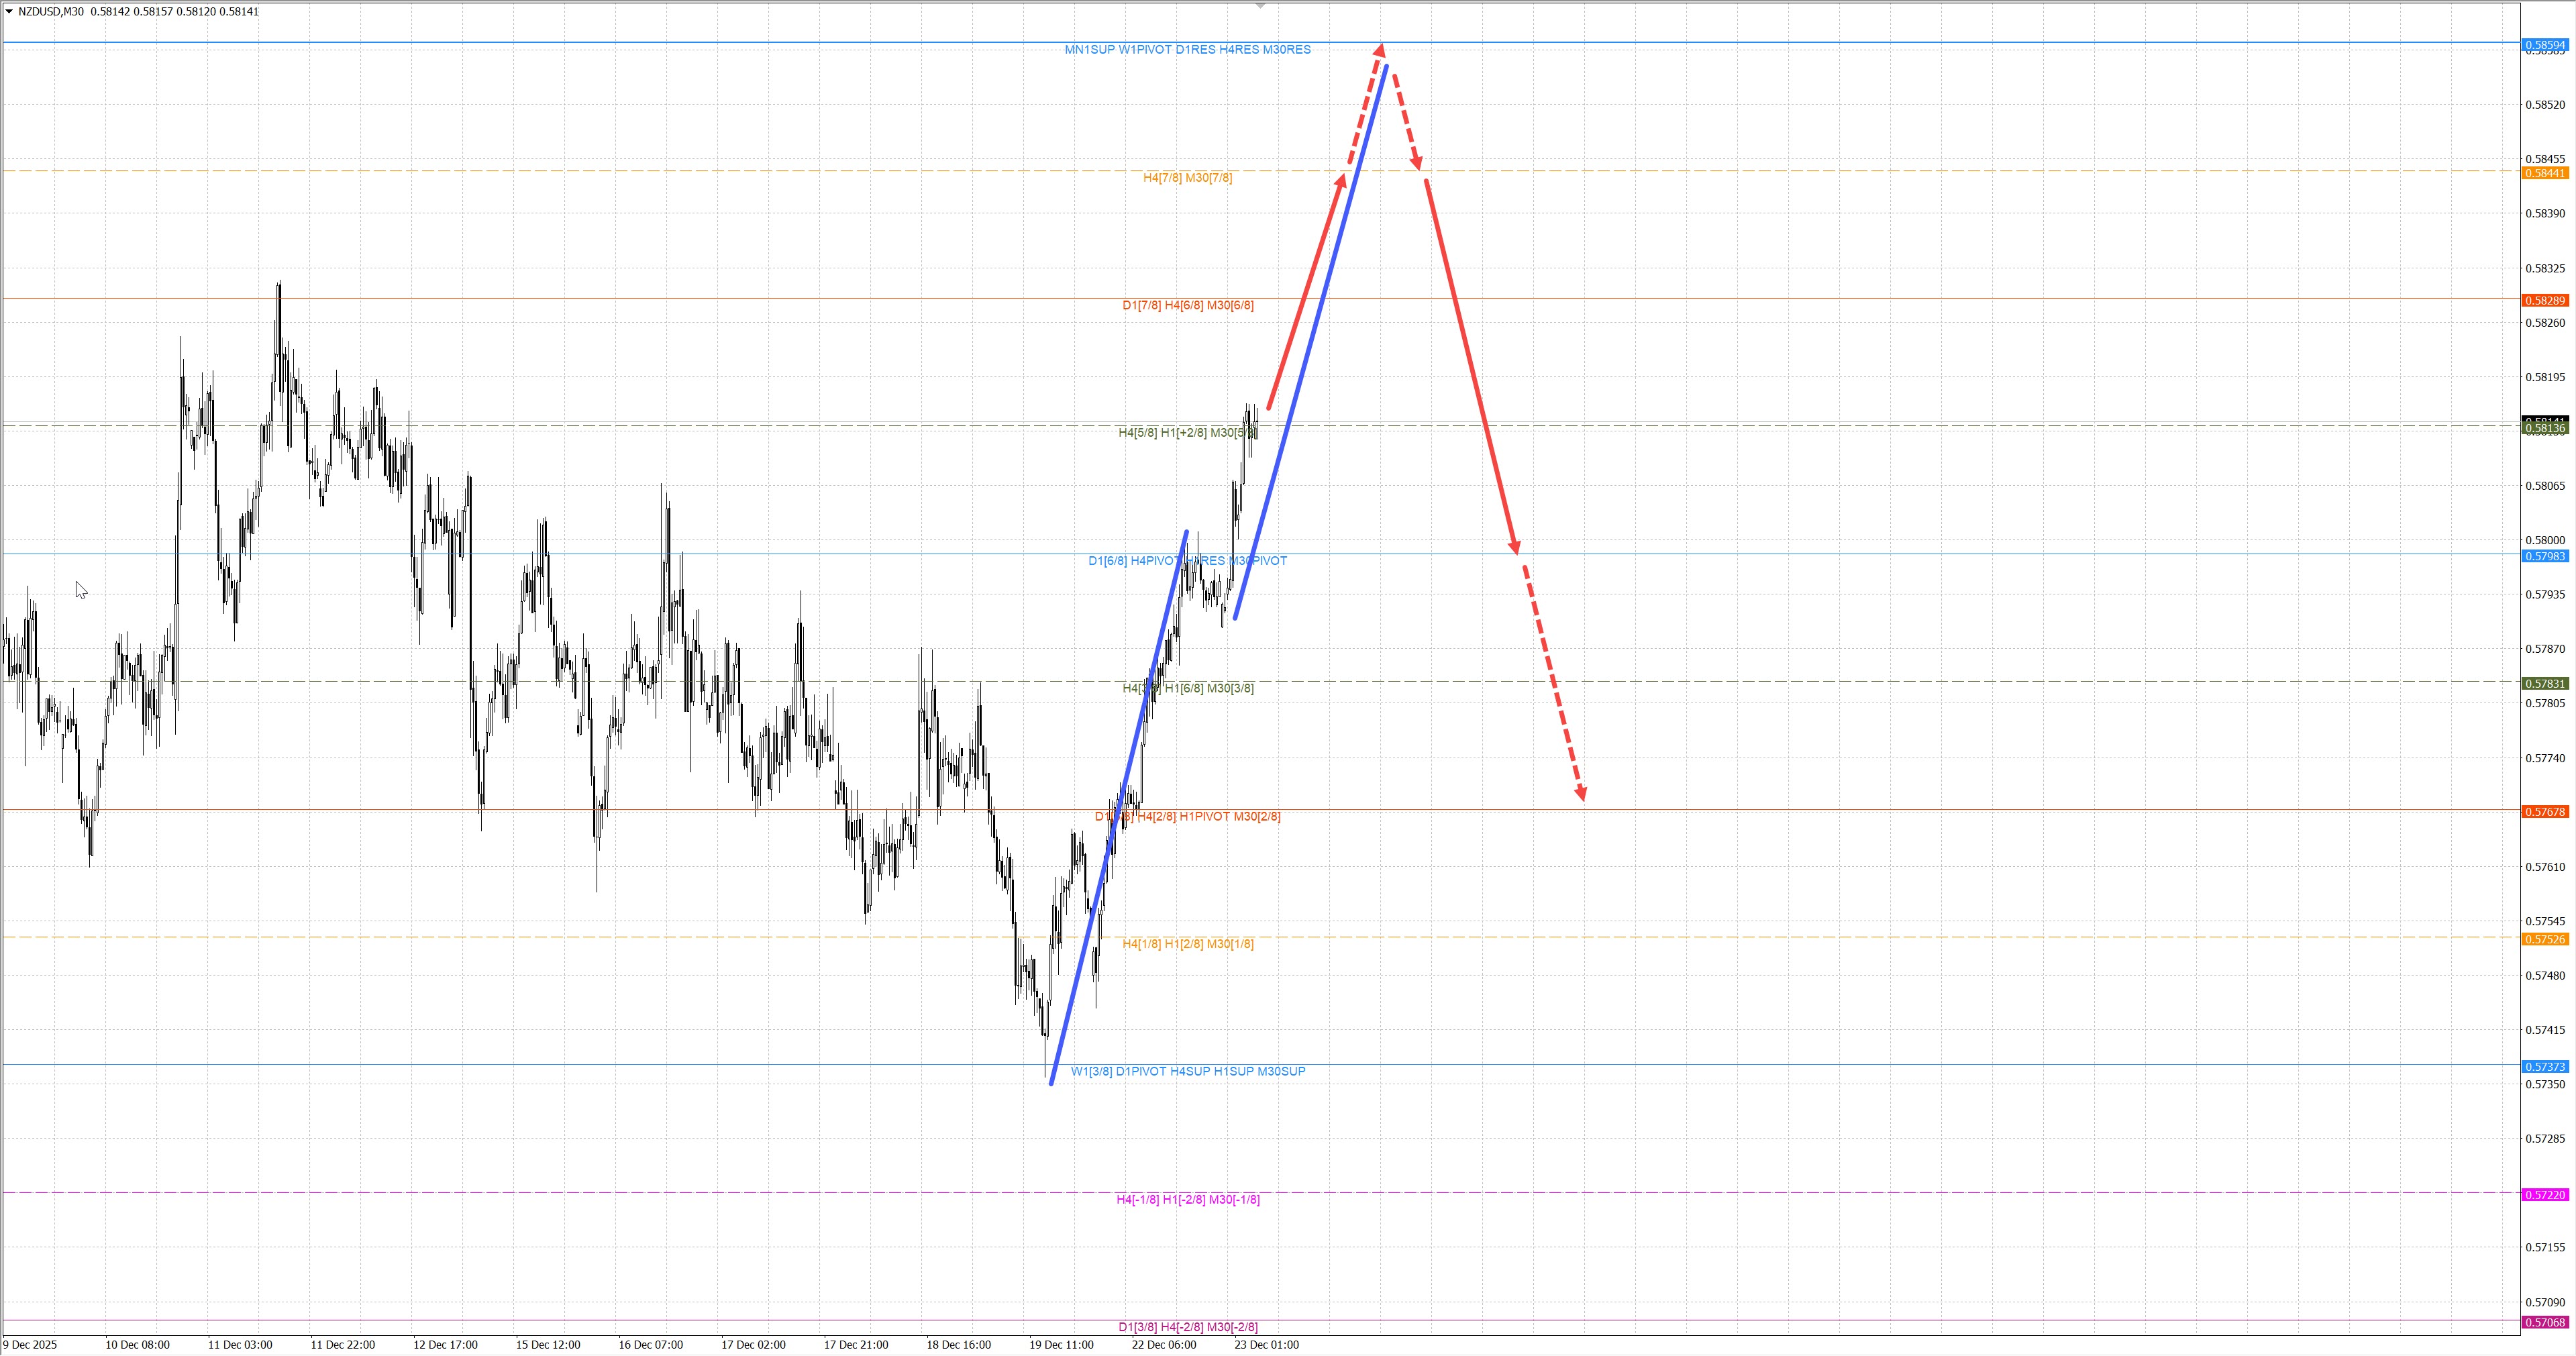Click the magenta 0.57220 price tag
Image resolution: width=2576 pixels, height=1356 pixels.
[x=2545, y=1195]
